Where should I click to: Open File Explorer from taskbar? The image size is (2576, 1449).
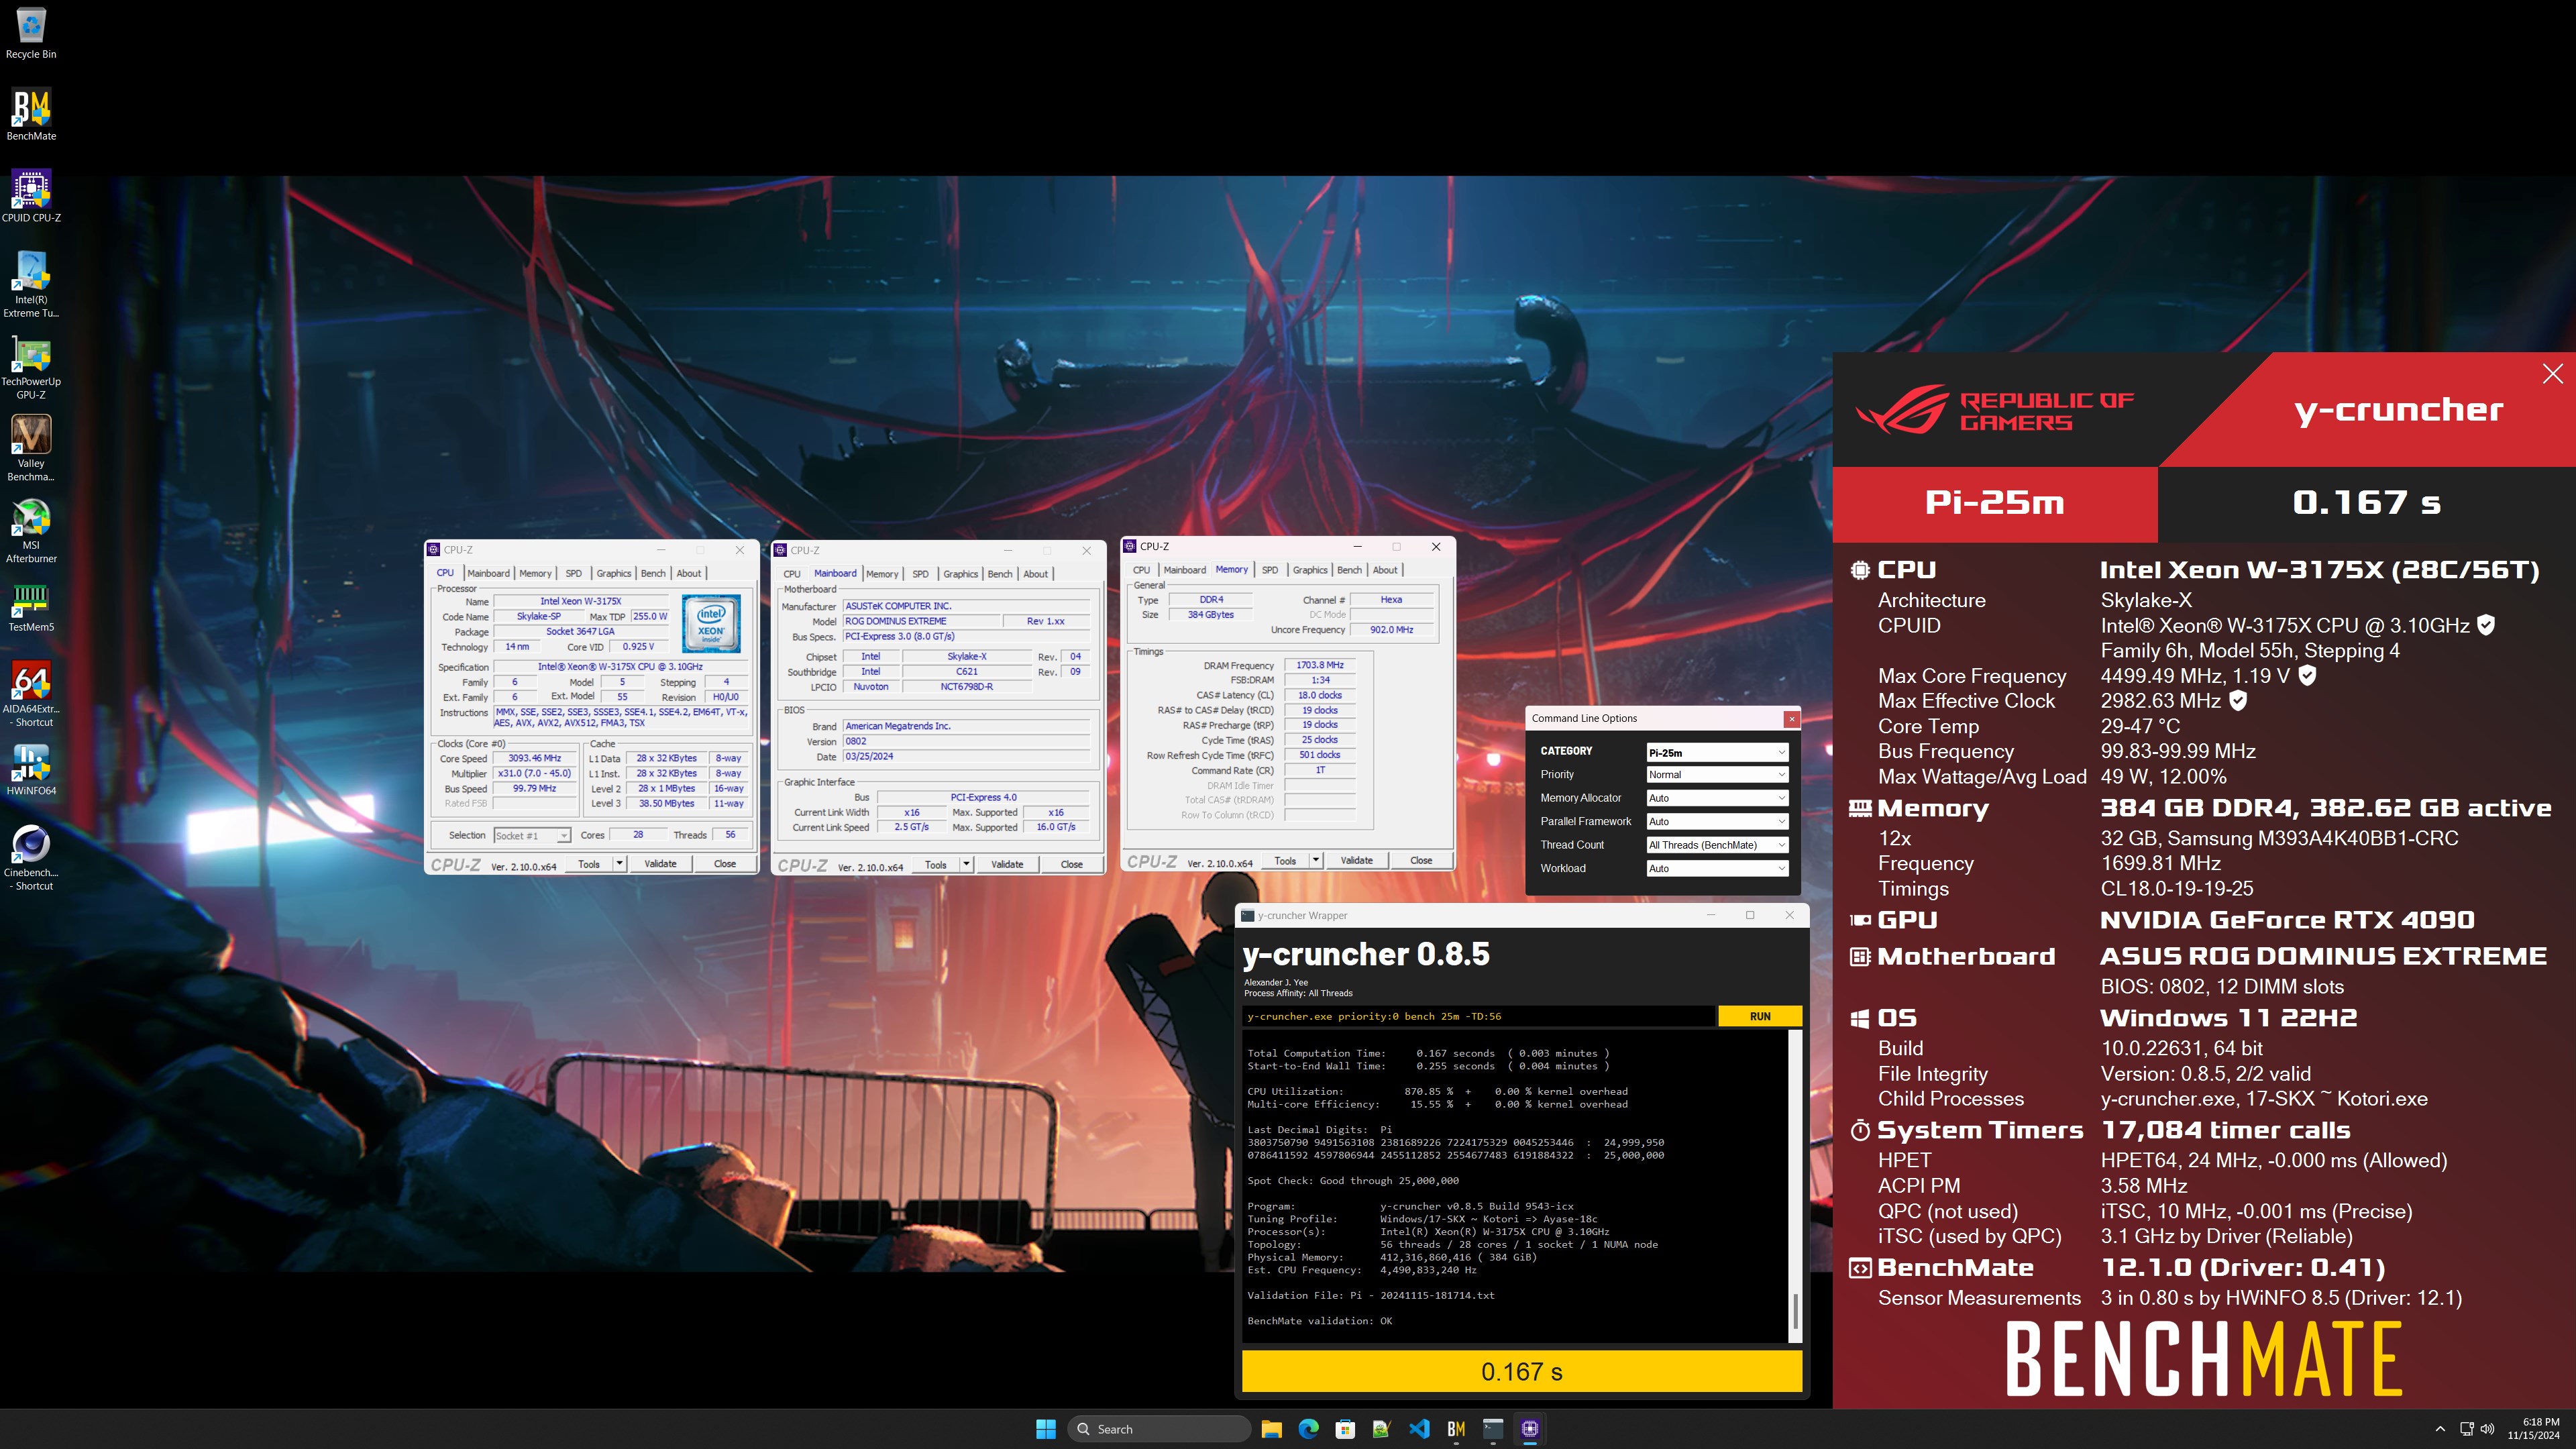coord(1271,1429)
